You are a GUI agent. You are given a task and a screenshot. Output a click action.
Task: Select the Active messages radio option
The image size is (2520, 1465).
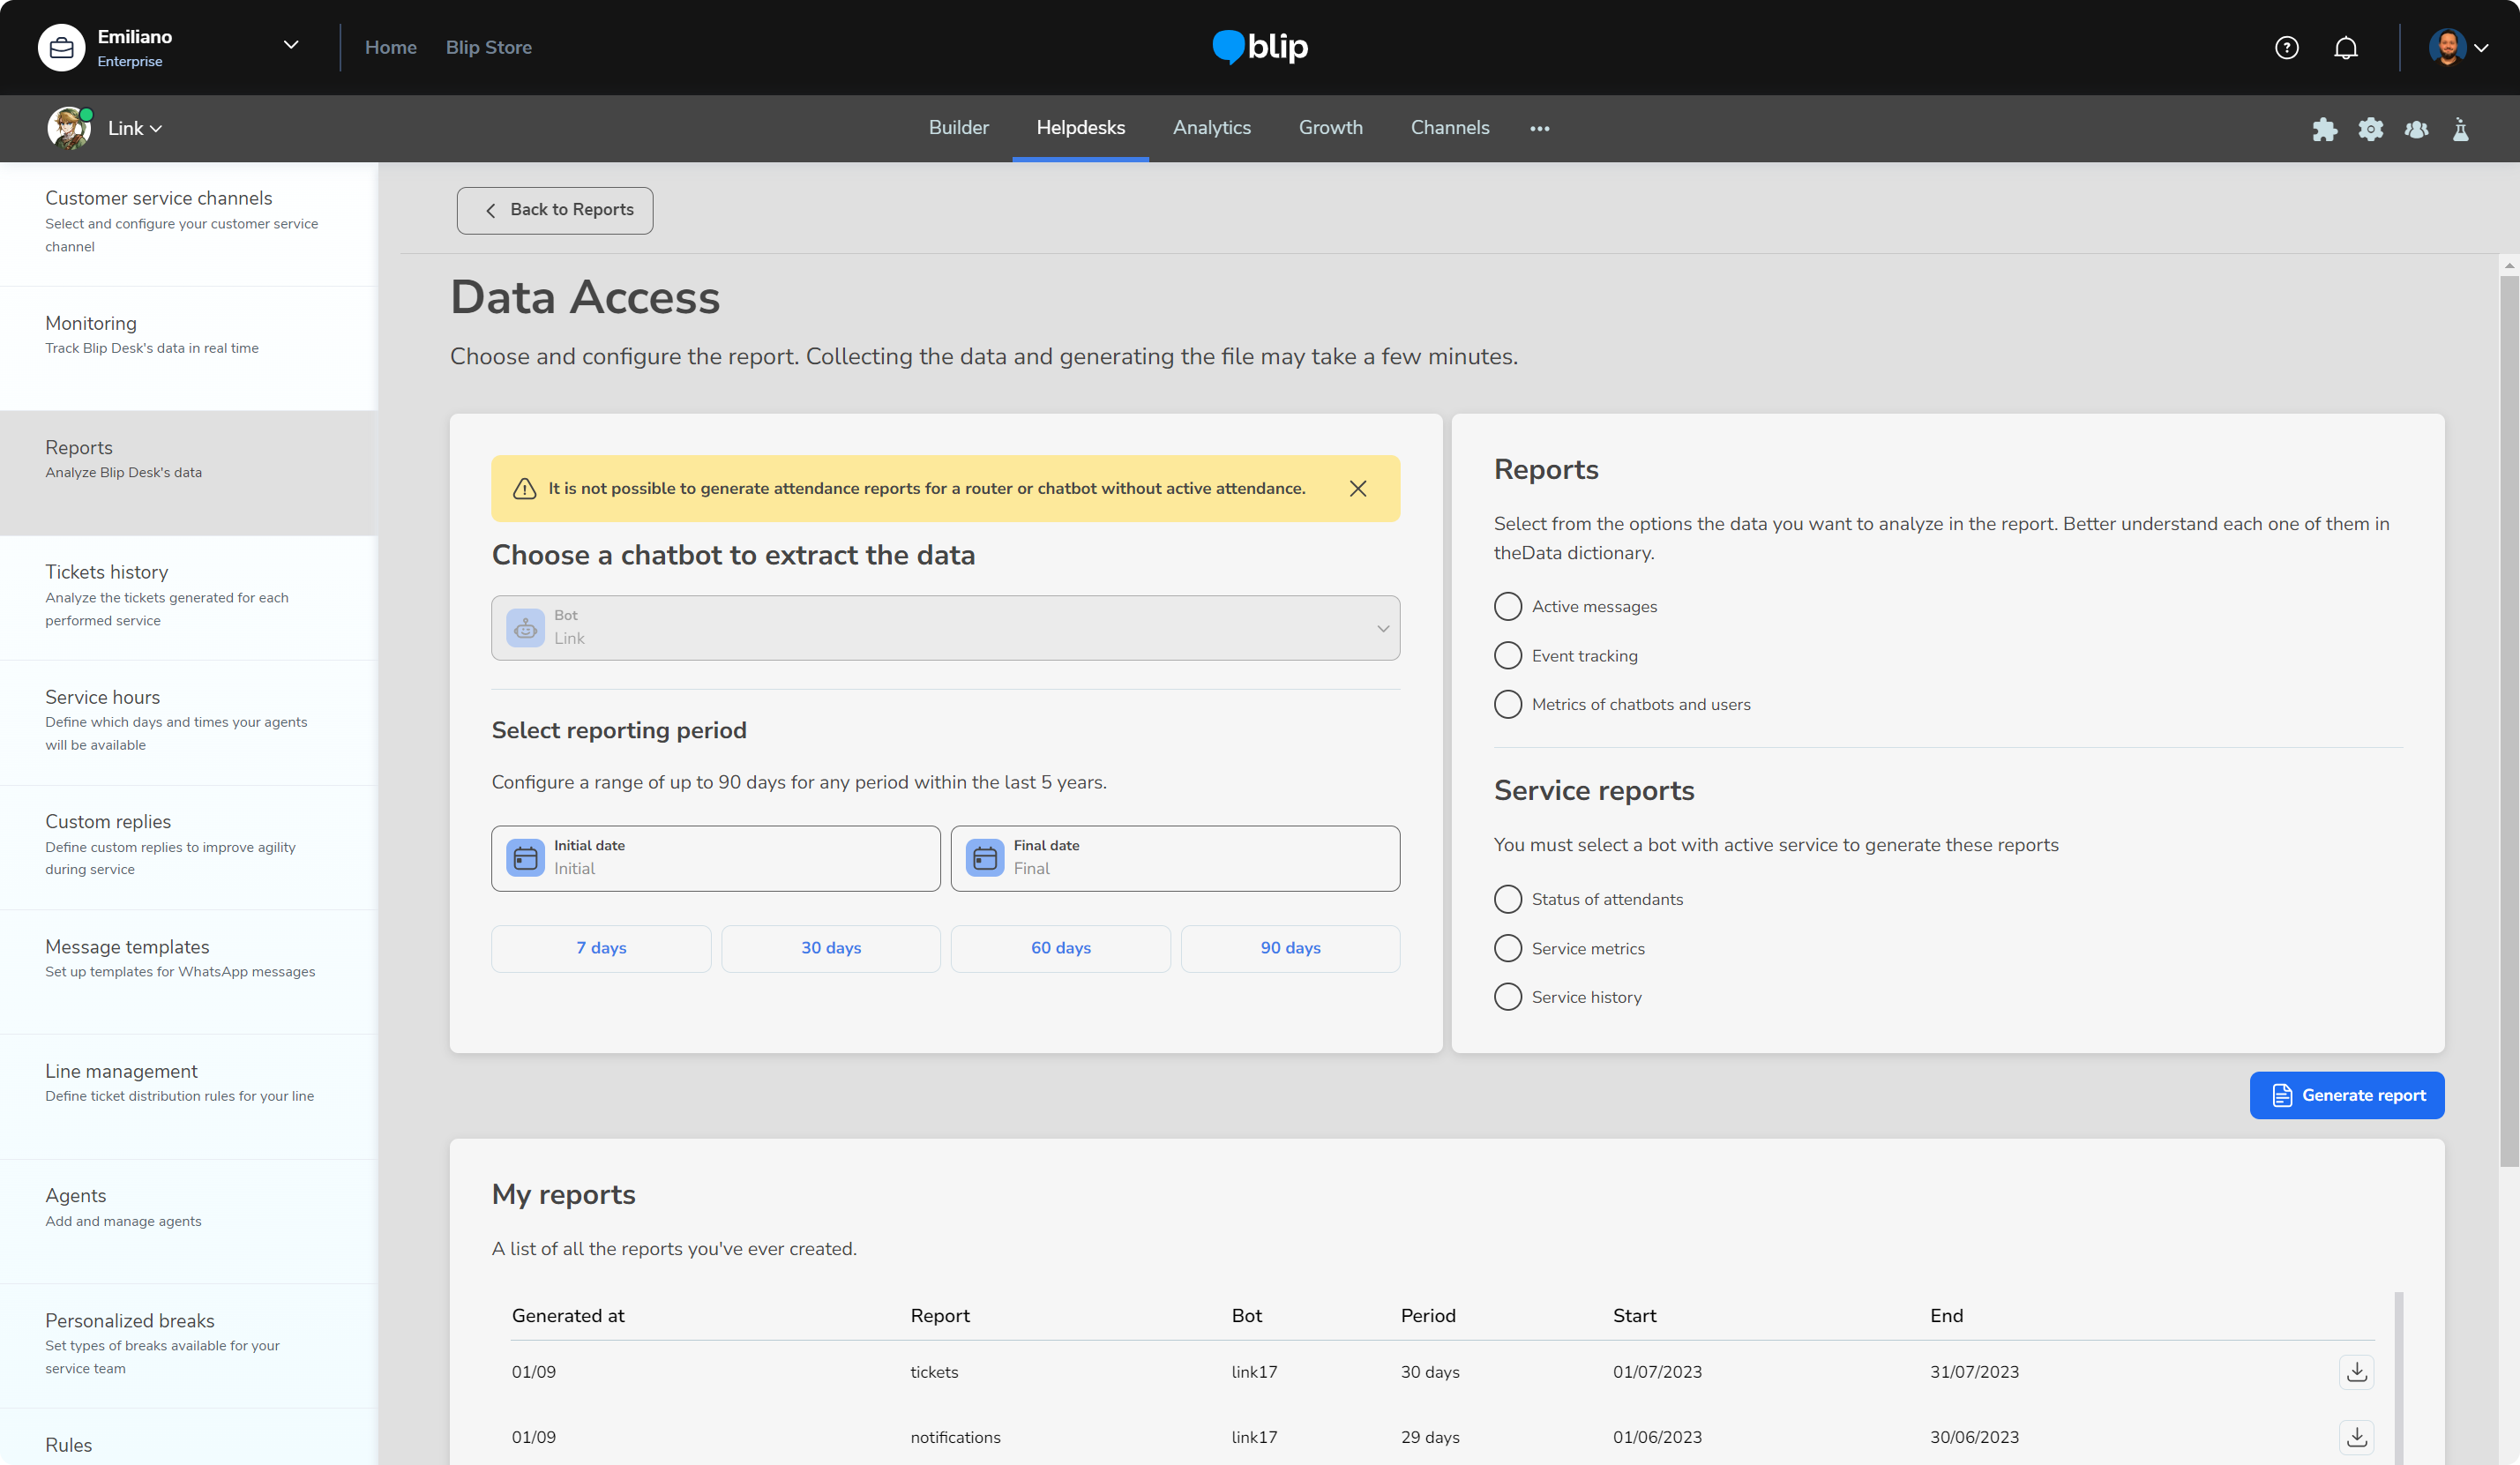pos(1507,606)
